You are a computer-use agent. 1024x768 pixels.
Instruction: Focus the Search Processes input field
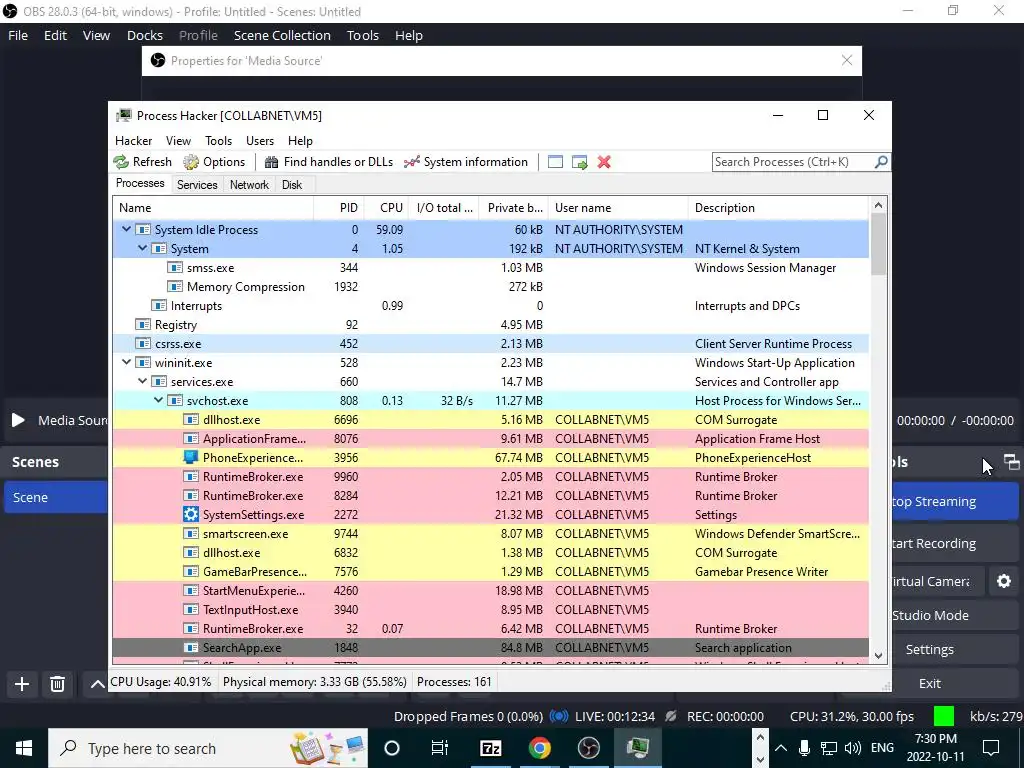[x=793, y=162]
